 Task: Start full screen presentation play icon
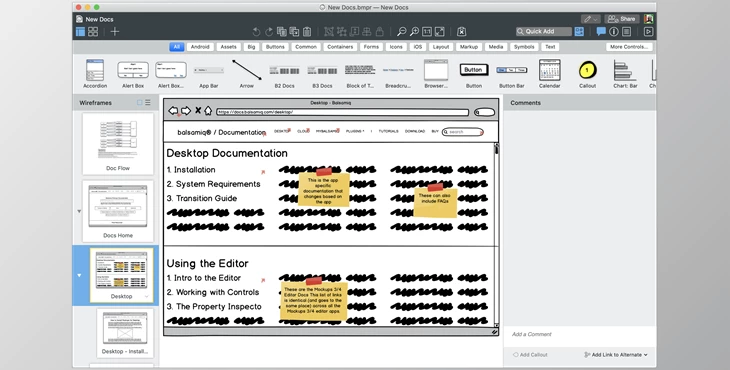click(648, 32)
